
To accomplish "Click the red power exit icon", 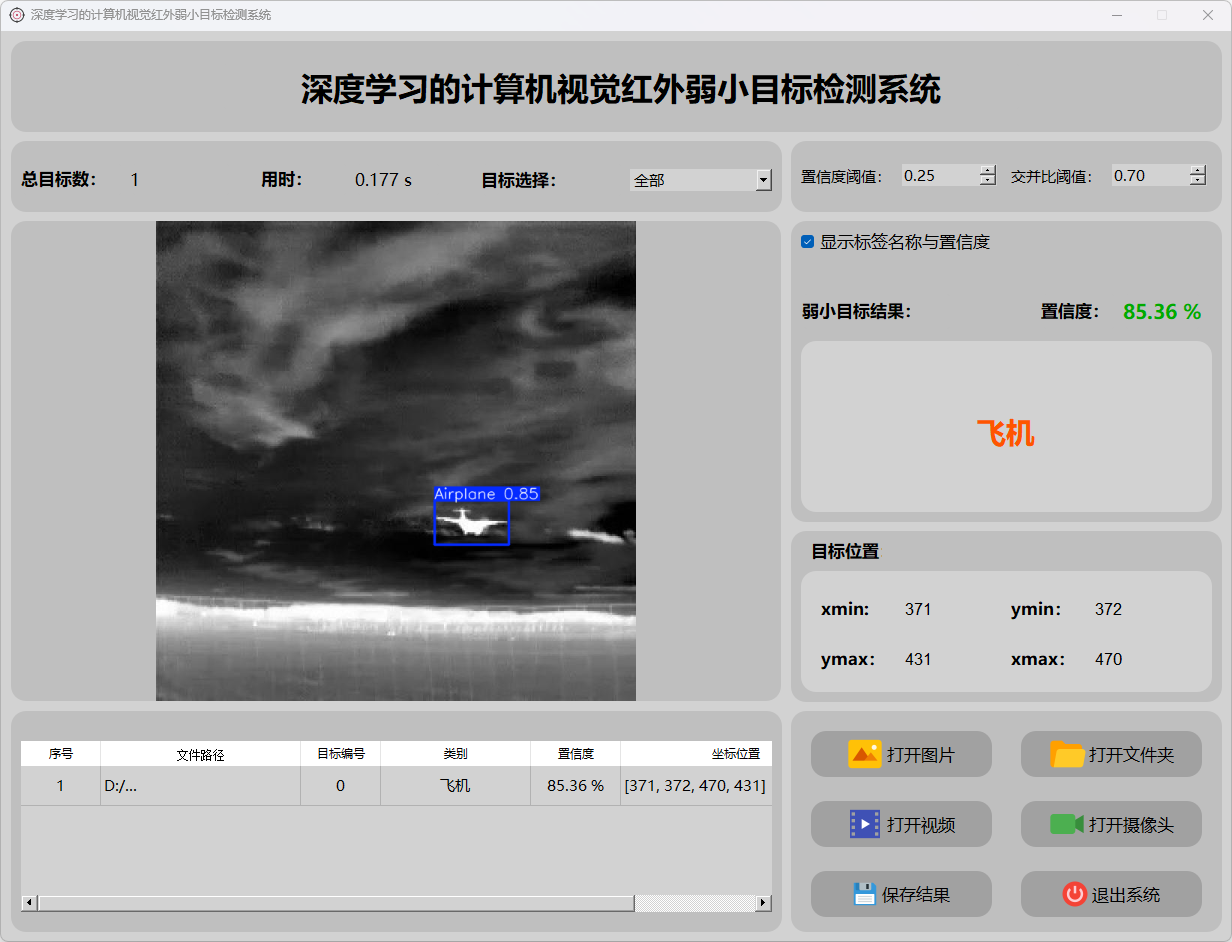I will click(x=1074, y=894).
